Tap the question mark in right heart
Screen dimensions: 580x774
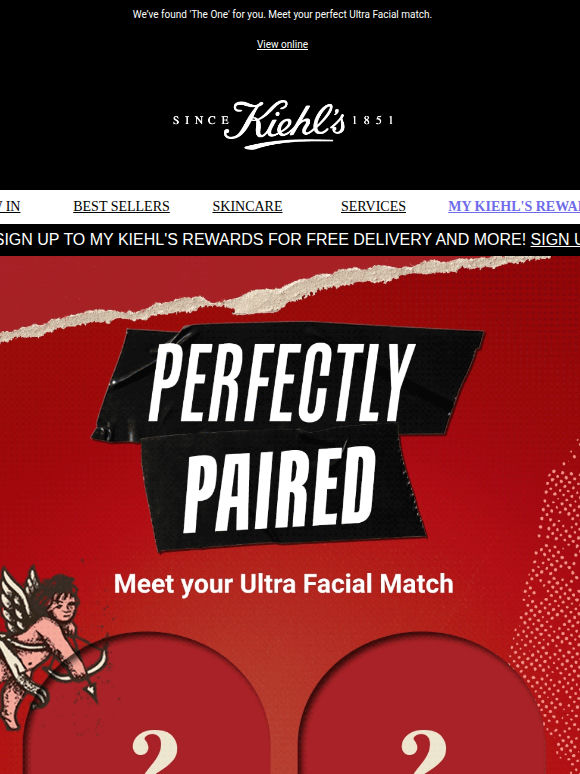424,752
